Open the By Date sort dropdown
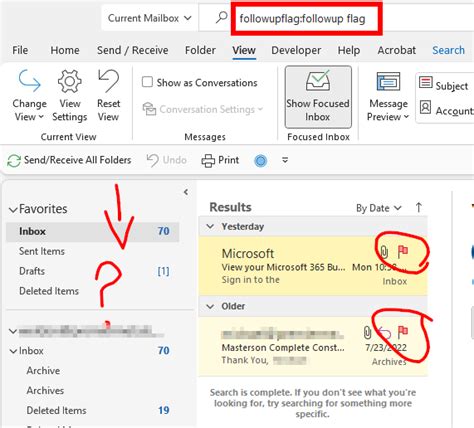This screenshot has height=428, width=474. point(378,208)
